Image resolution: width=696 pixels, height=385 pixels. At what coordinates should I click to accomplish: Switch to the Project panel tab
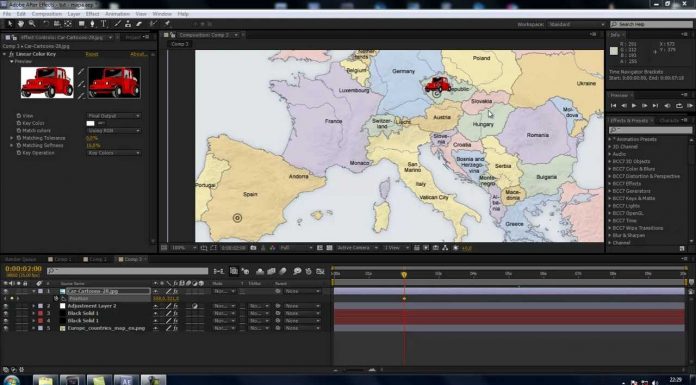point(133,38)
